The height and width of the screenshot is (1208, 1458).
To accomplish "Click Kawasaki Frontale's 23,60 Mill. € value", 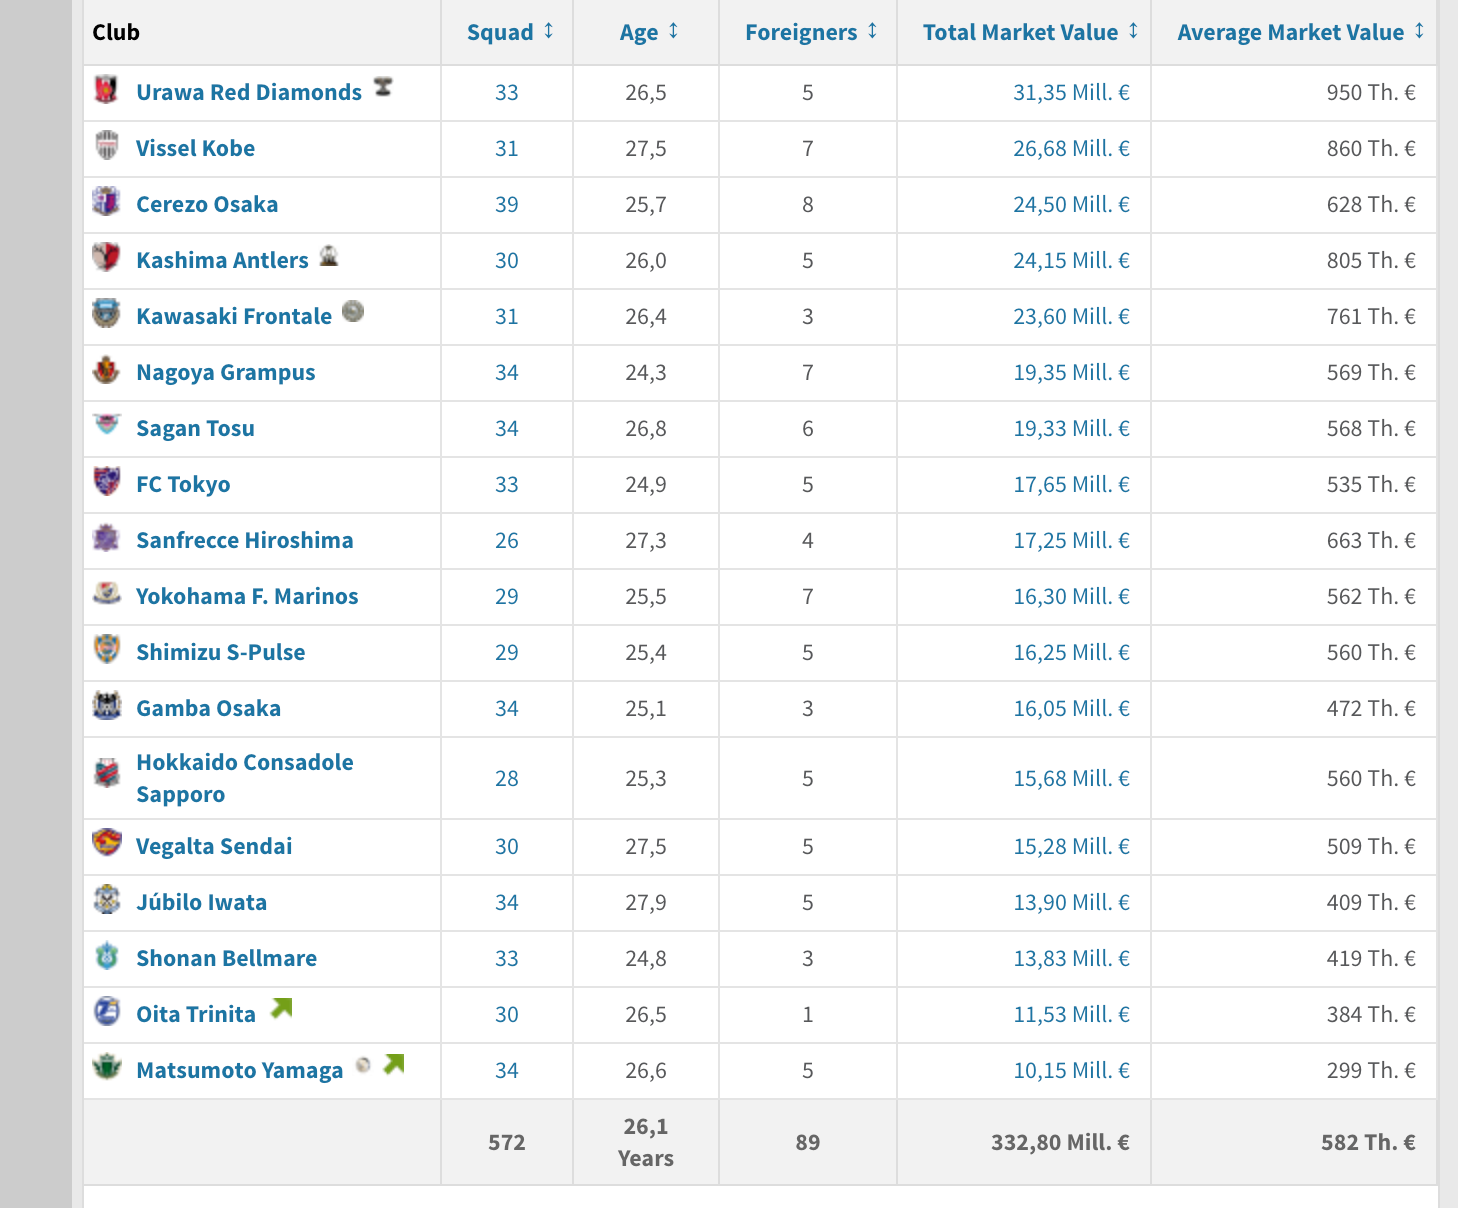I will (1071, 316).
